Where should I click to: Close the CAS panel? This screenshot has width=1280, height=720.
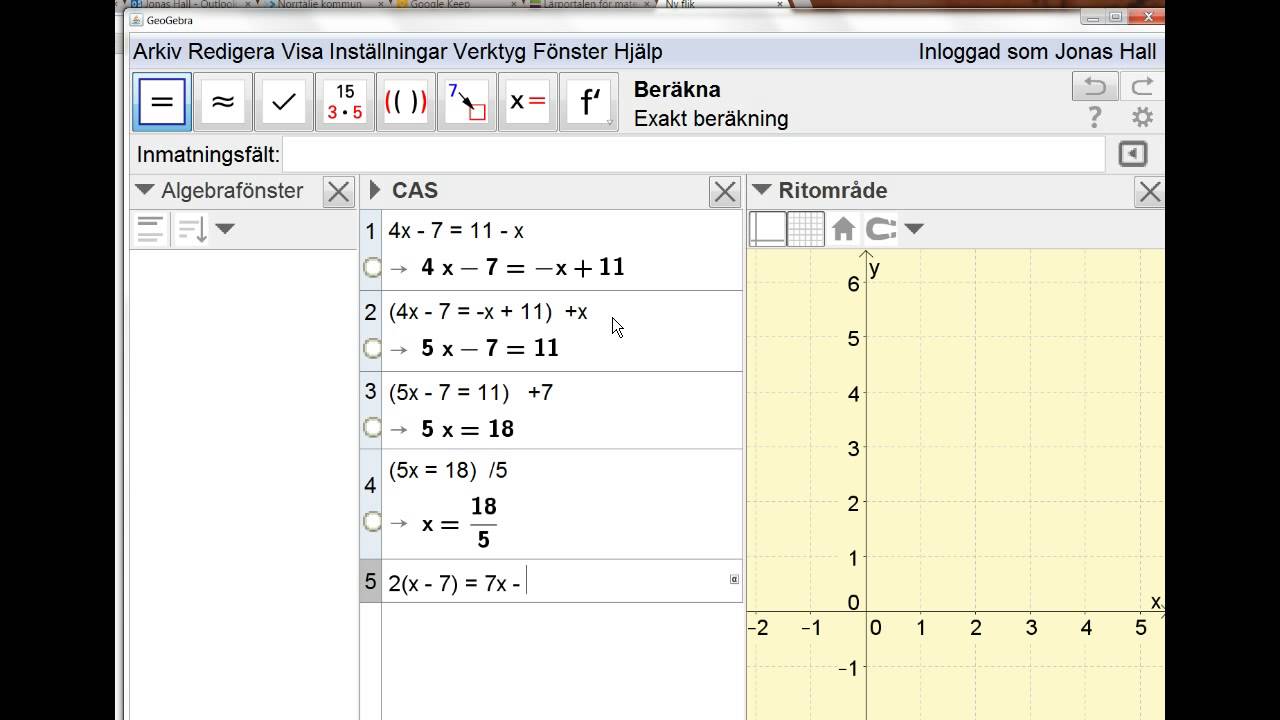(x=724, y=192)
